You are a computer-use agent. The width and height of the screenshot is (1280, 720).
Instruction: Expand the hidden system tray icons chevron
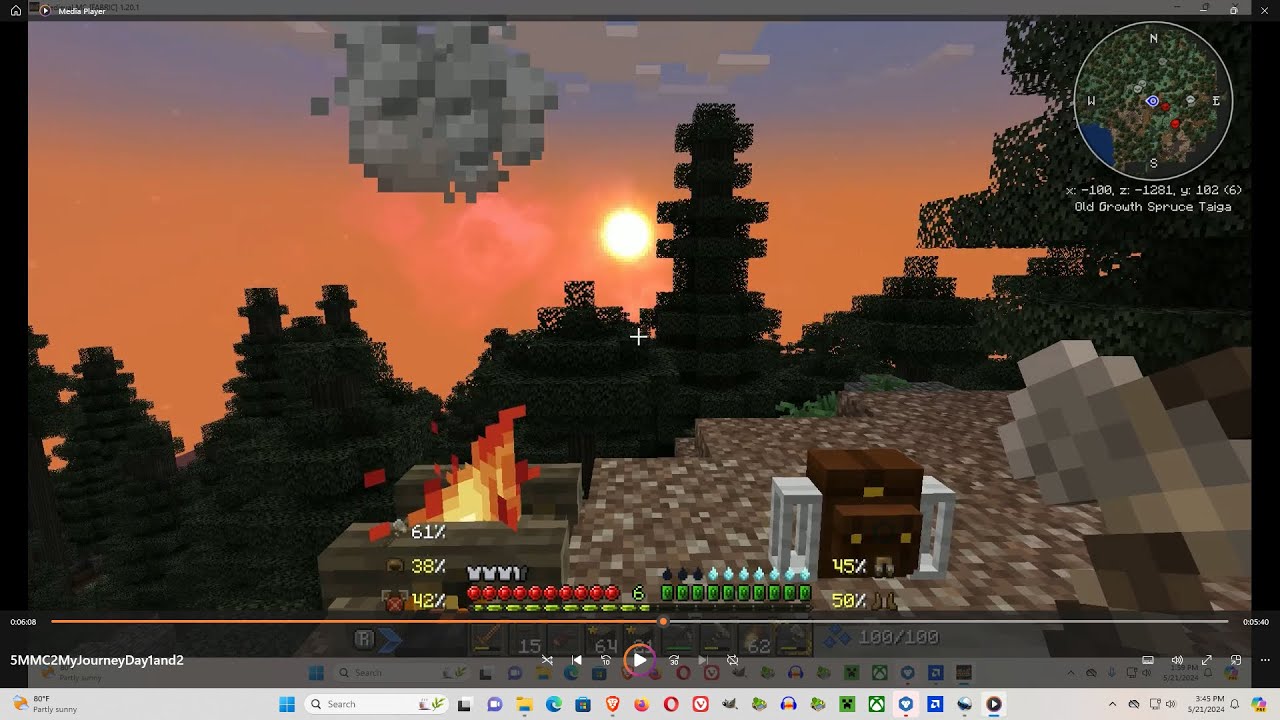1112,704
